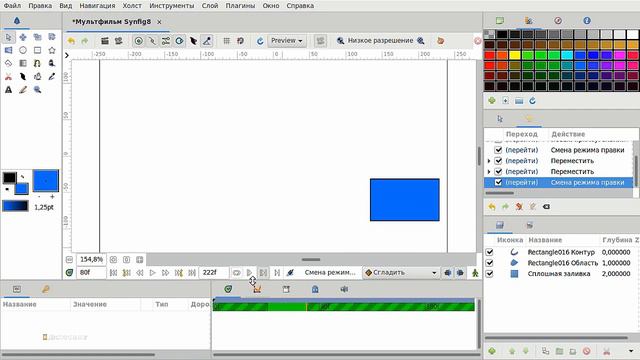Toggle position handles display icon

click(139, 41)
